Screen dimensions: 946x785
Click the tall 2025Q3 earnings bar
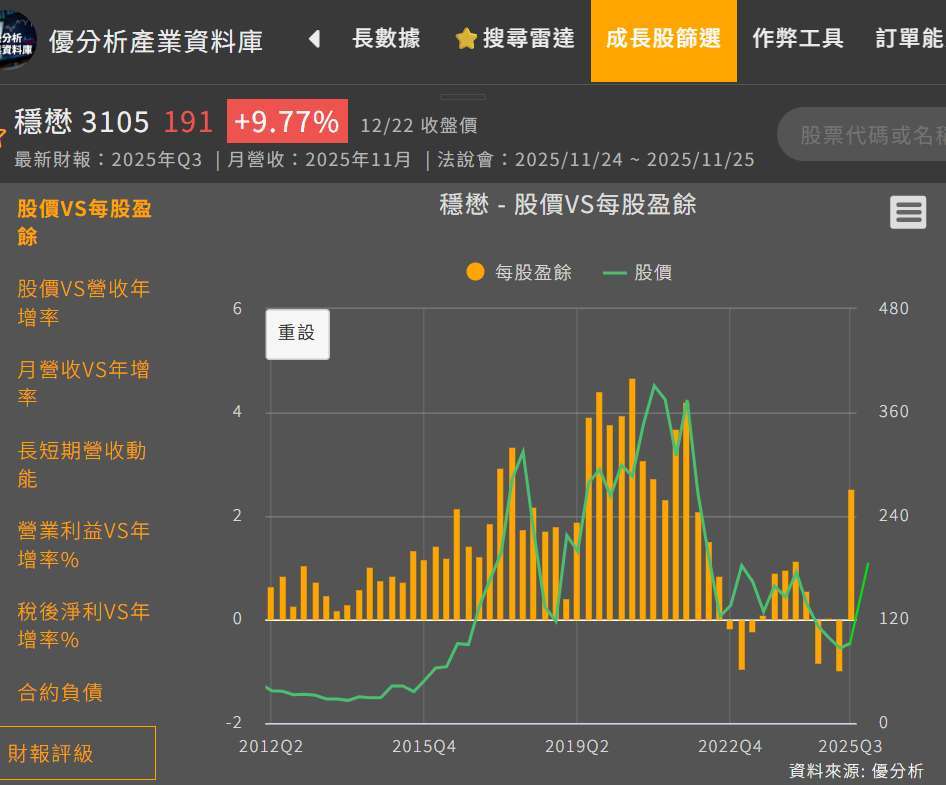point(852,555)
